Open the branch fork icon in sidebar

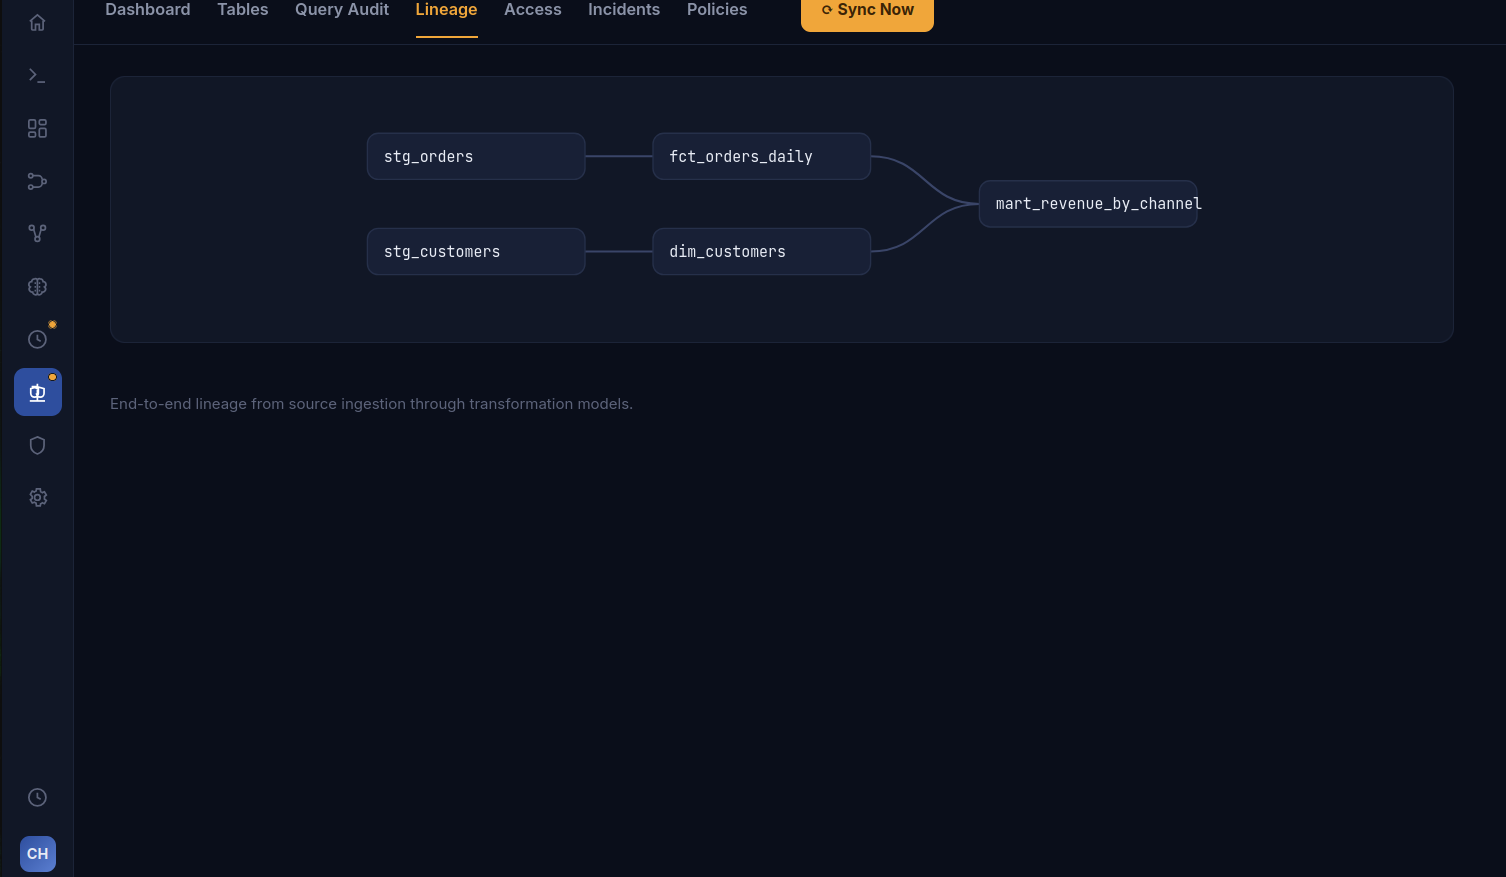point(37,233)
